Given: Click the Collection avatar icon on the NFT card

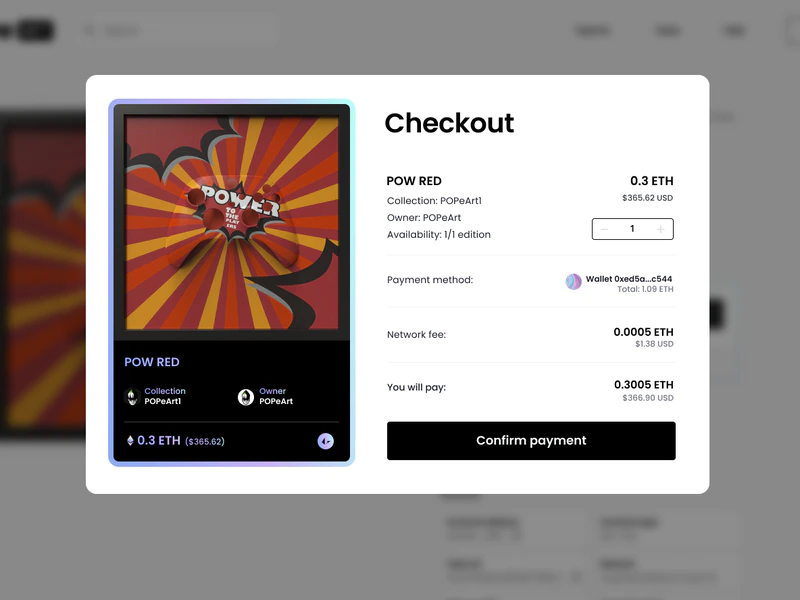Looking at the screenshot, I should tap(132, 397).
